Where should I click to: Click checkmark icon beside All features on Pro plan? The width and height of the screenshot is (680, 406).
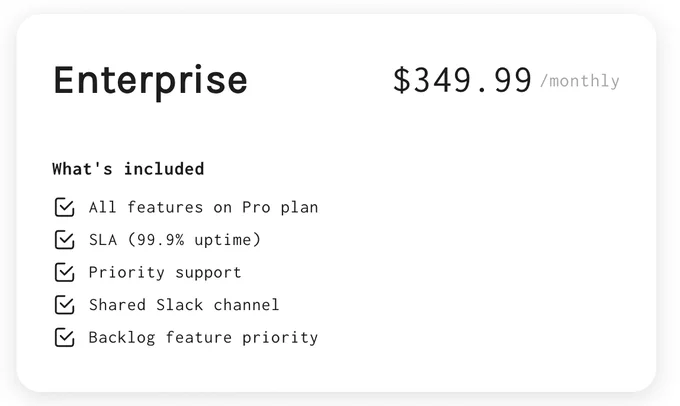point(65,207)
